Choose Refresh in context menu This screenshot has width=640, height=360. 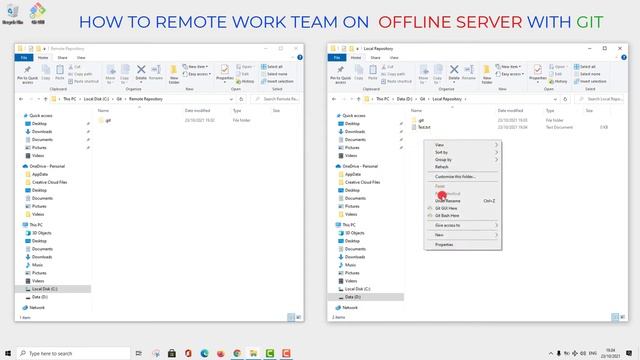click(462, 167)
